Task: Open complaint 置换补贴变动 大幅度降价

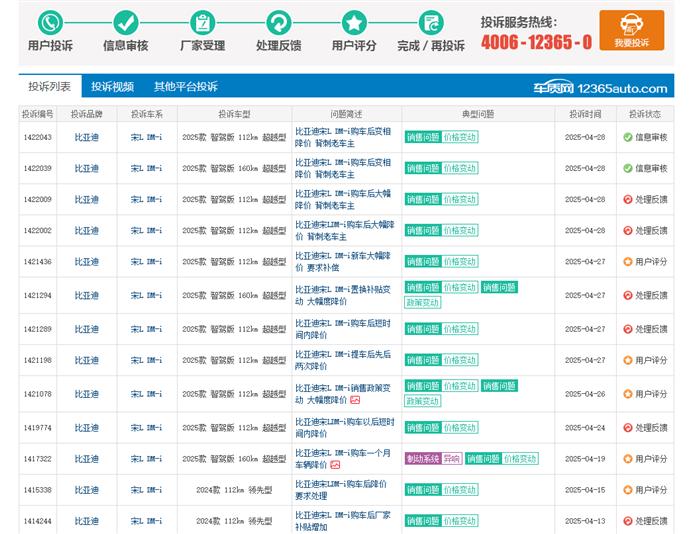Action: pos(343,295)
